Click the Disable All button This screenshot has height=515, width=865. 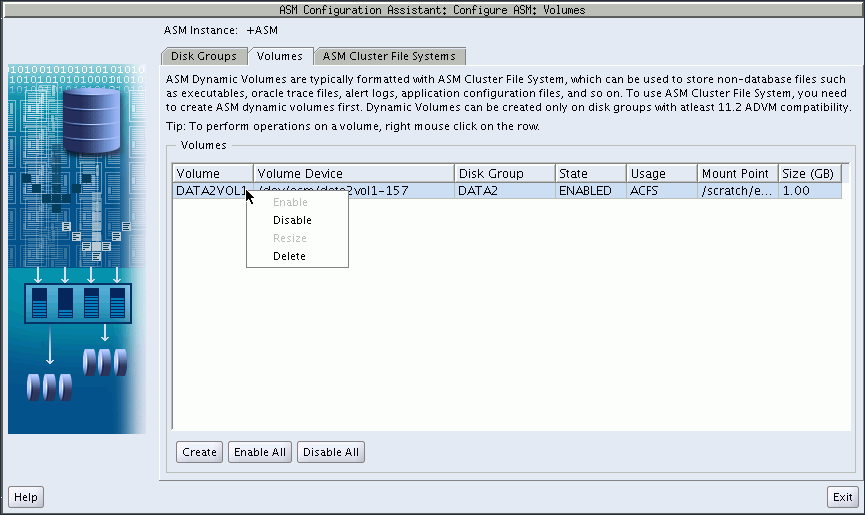330,452
